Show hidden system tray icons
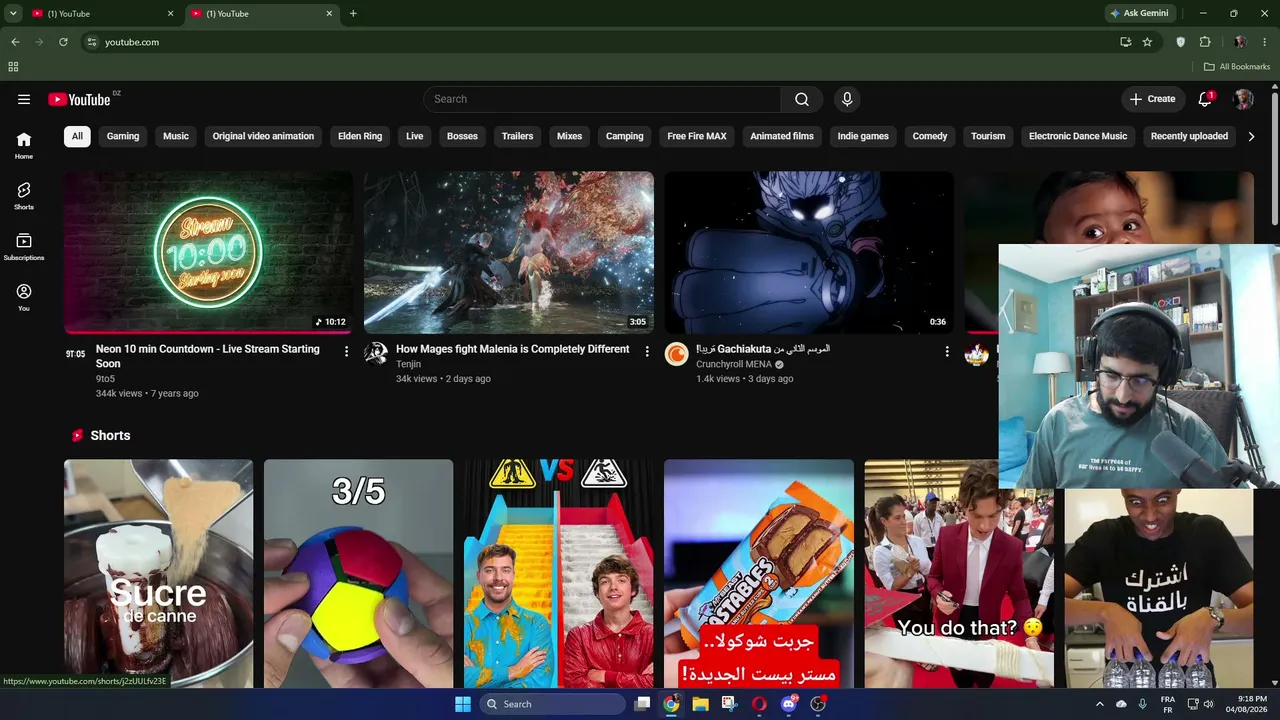 (1100, 704)
